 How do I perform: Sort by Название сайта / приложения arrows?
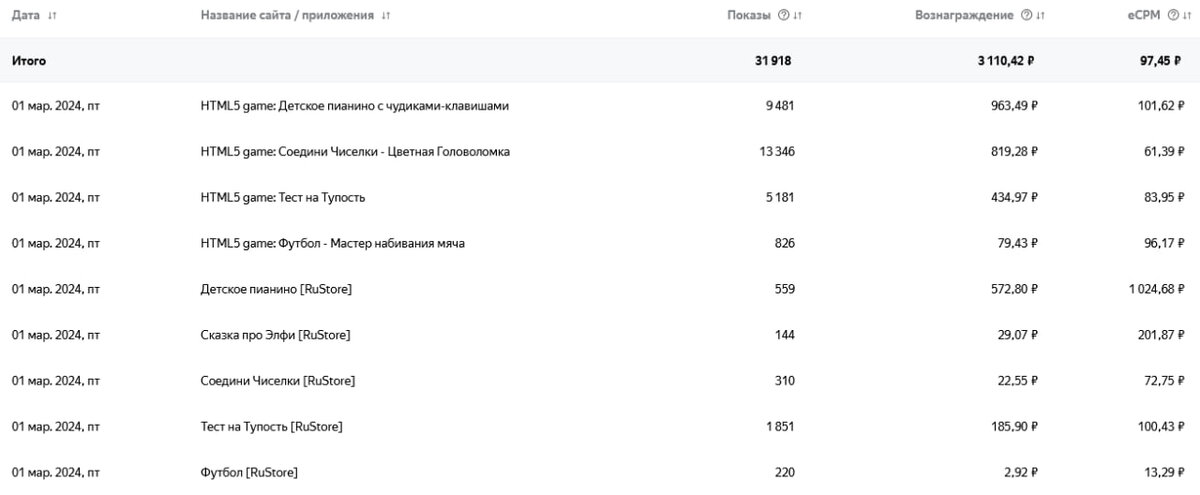tap(386, 15)
